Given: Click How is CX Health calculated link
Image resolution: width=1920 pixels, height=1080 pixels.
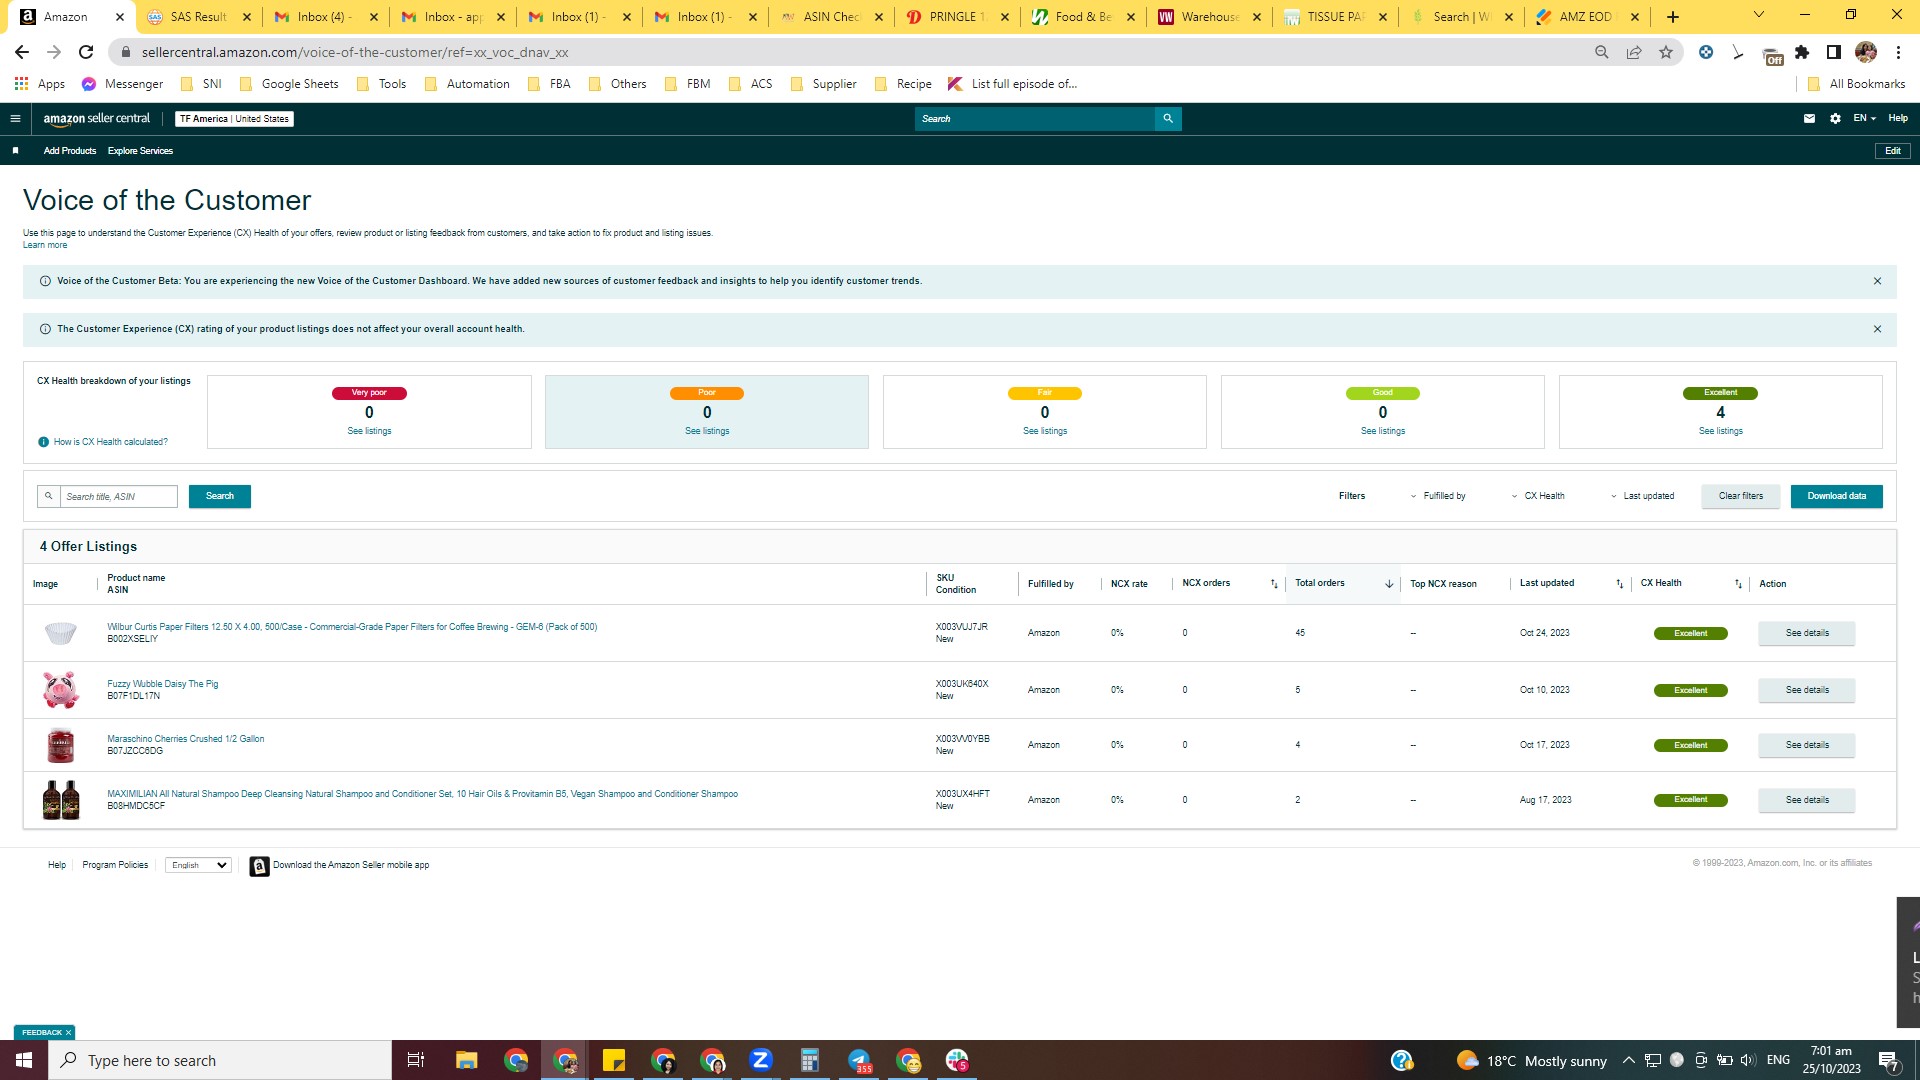Looking at the screenshot, I should [x=111, y=442].
